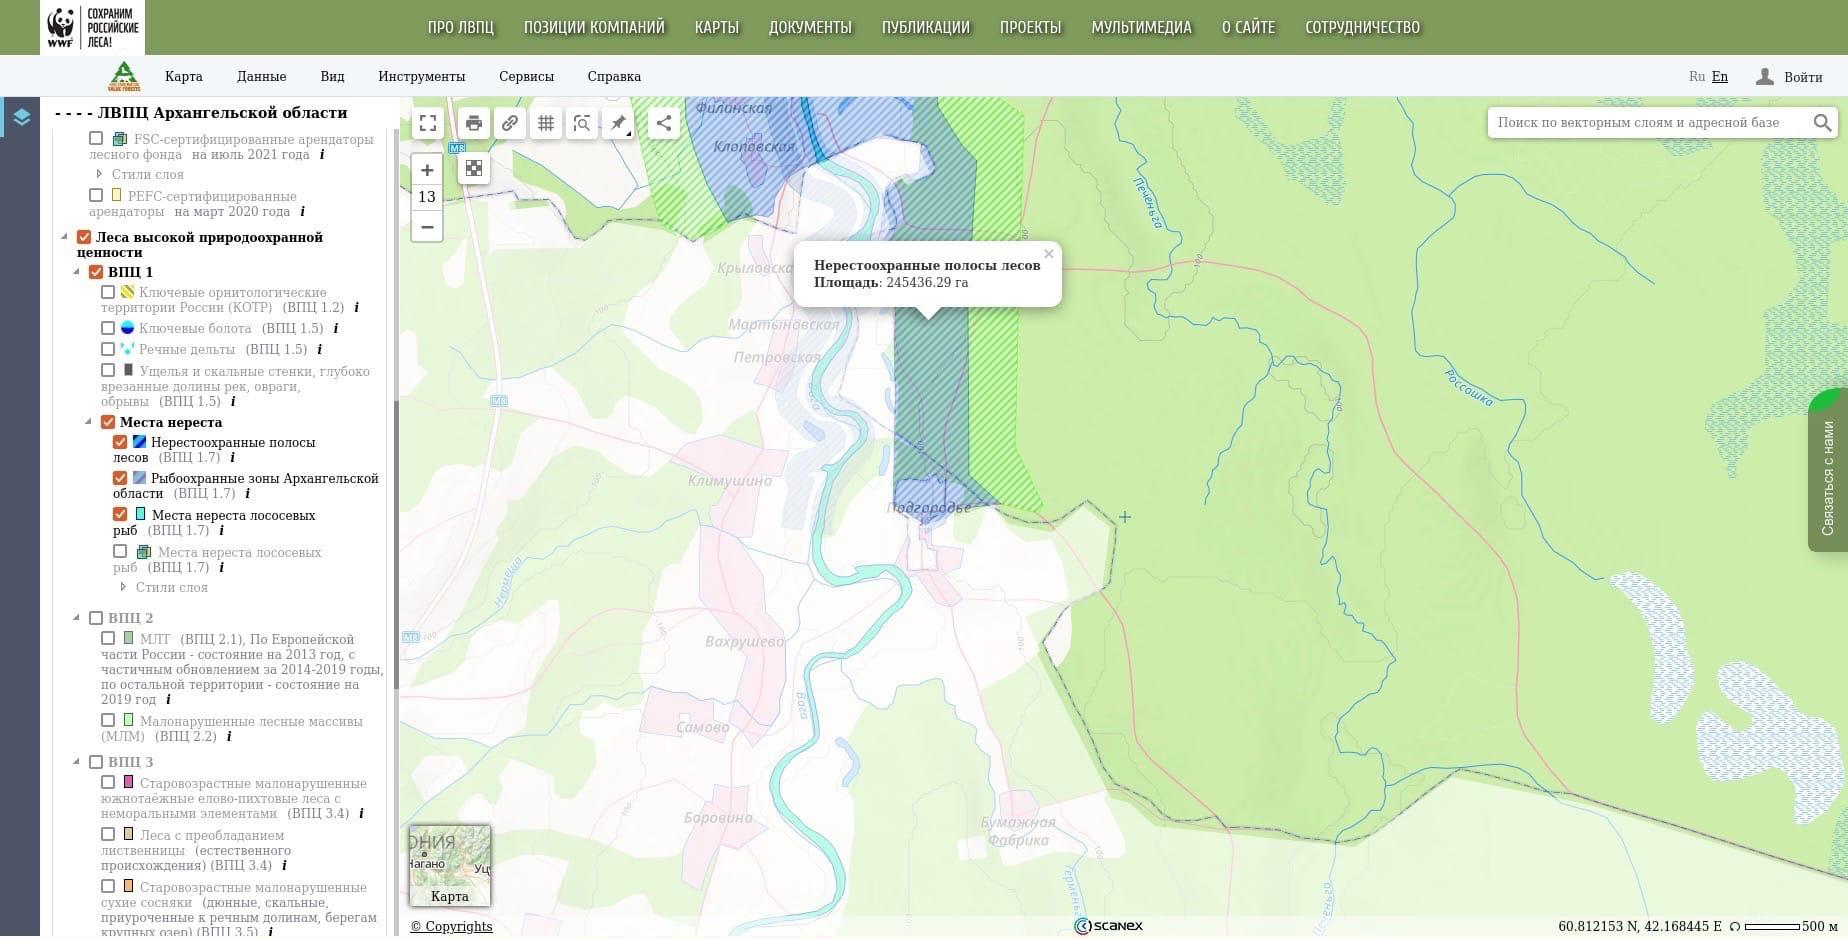Collapse the ВПЦ 2 tree group

click(77, 618)
